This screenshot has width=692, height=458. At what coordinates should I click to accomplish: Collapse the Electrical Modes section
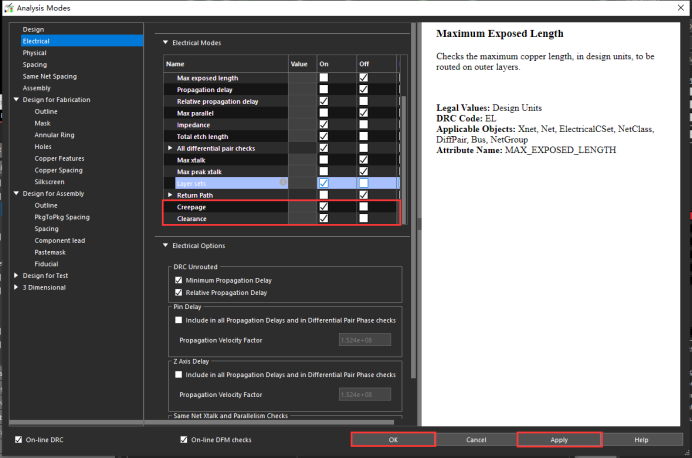tap(165, 42)
